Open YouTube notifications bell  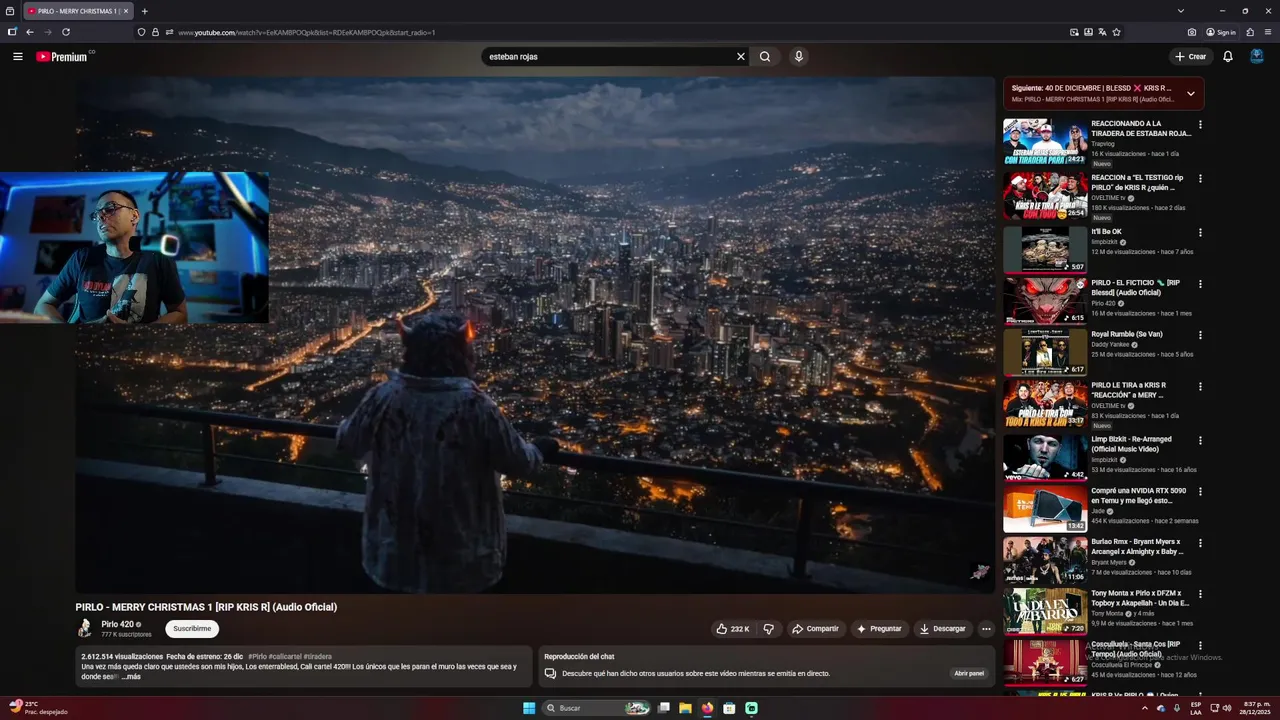click(x=1228, y=57)
